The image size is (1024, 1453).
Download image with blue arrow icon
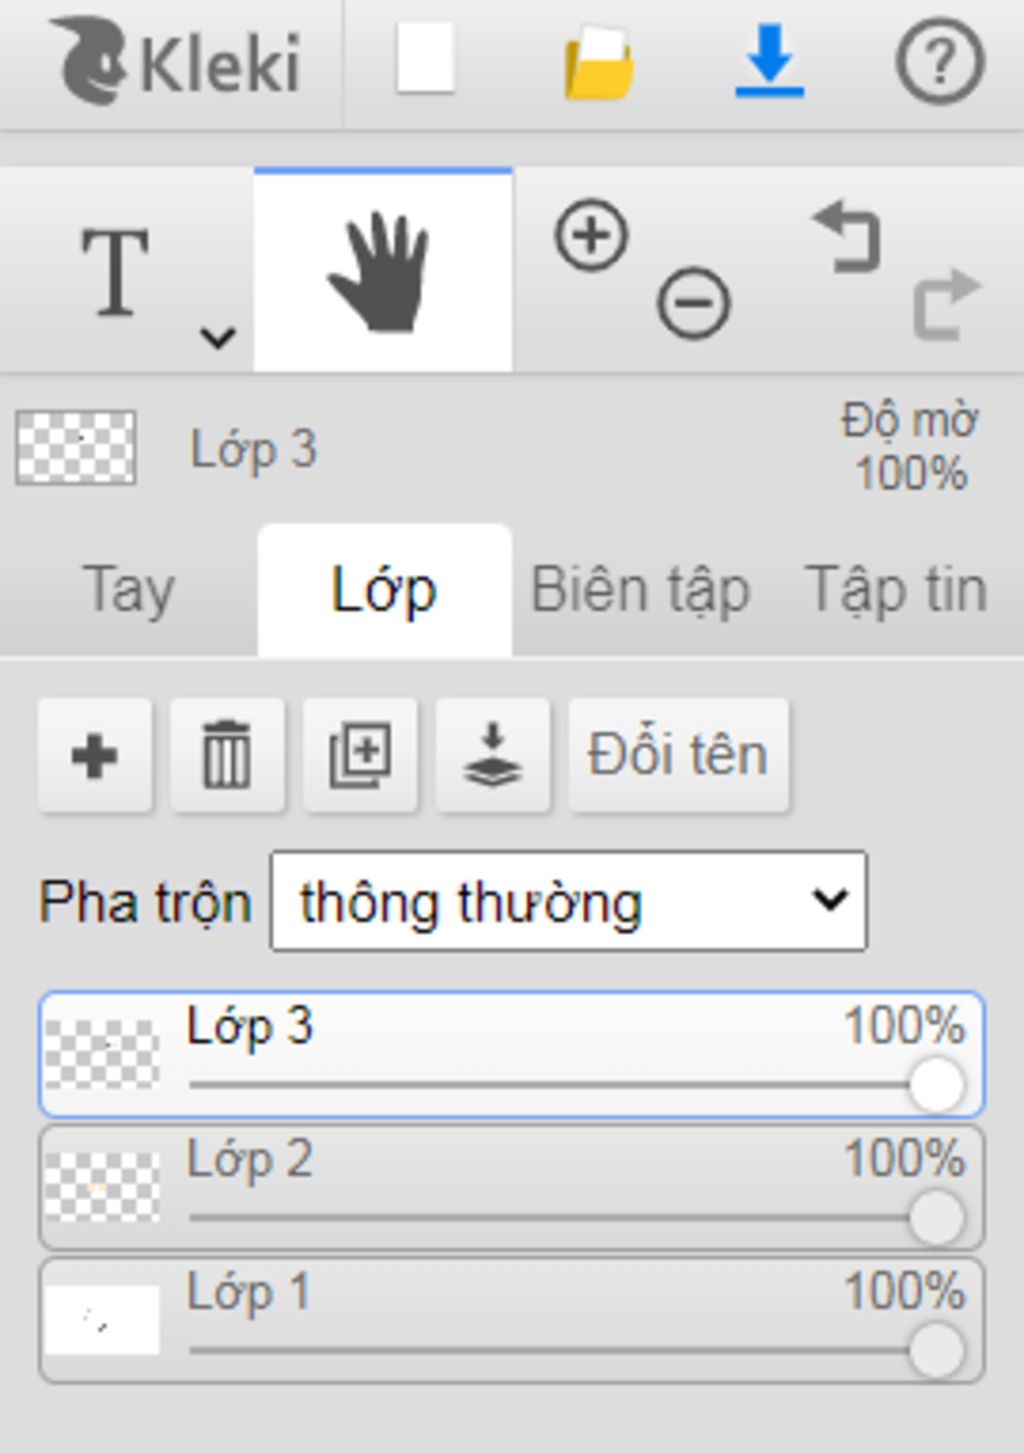point(769,62)
